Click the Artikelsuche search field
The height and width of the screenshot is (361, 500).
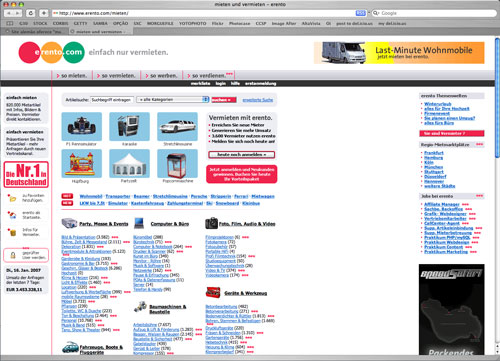click(112, 100)
